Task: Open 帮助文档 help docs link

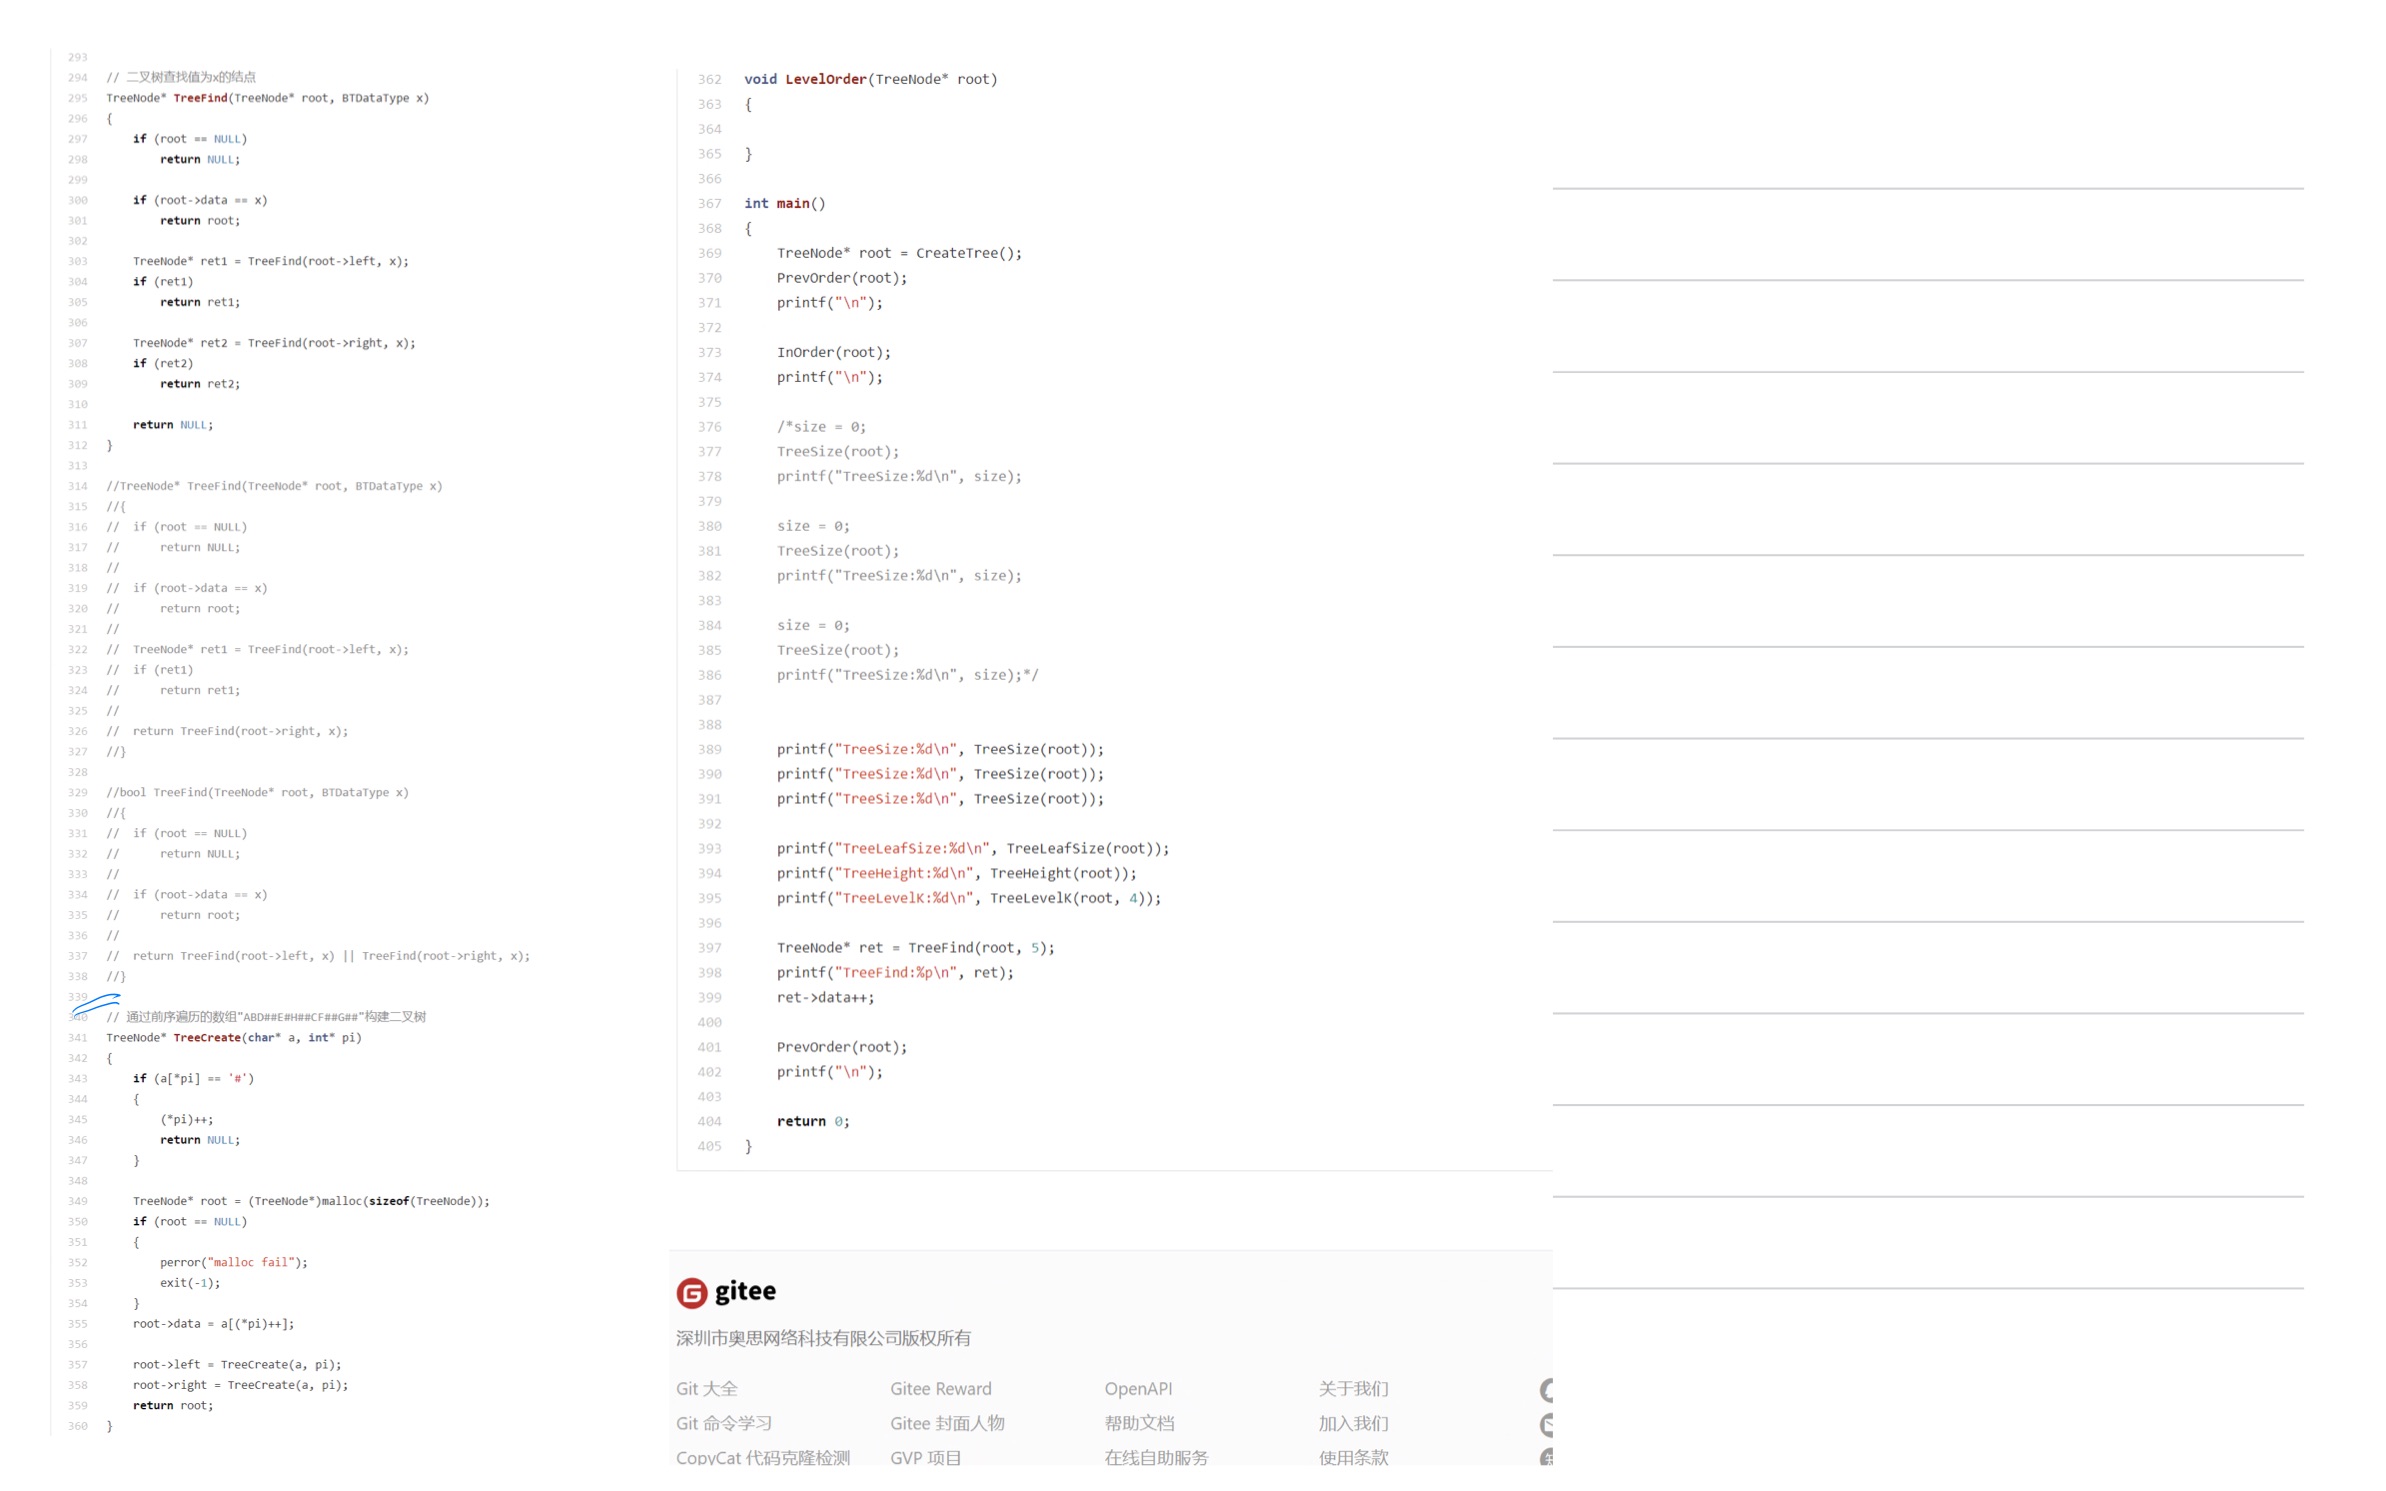Action: [1138, 1422]
